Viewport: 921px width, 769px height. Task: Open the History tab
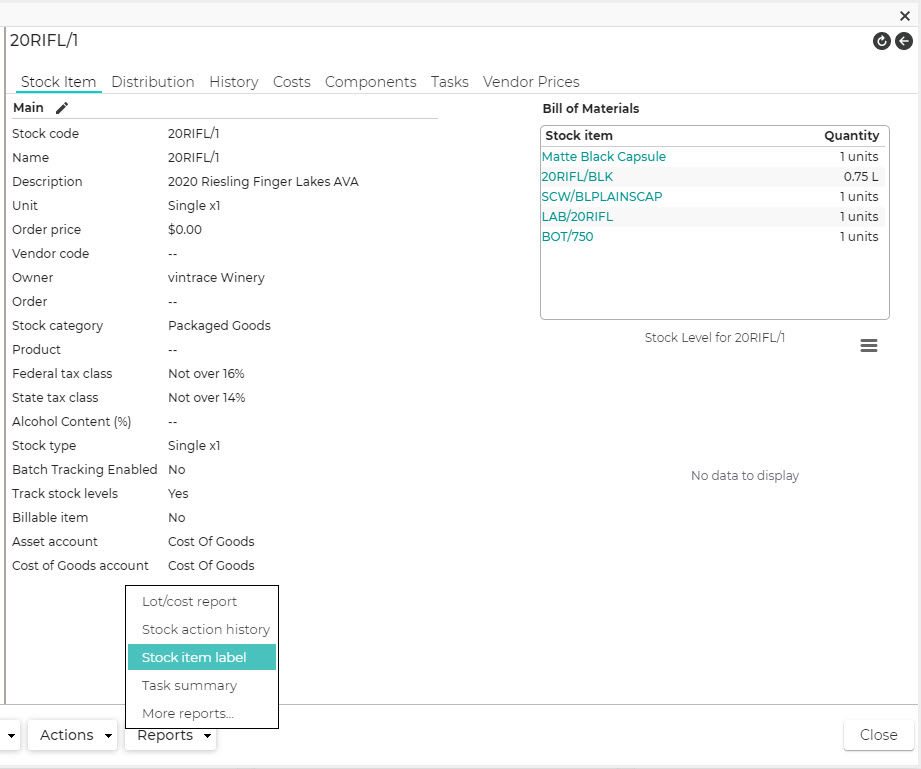(234, 82)
